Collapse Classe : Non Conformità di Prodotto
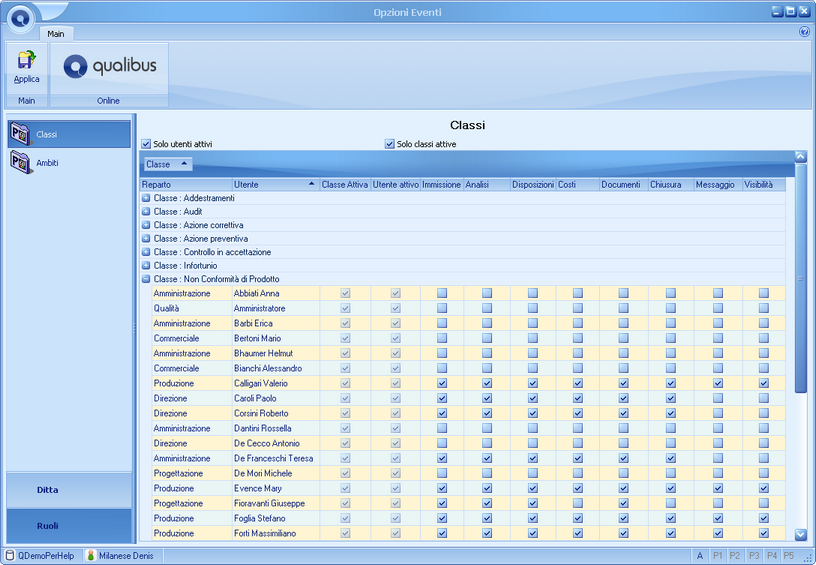816x565 pixels. tap(146, 279)
